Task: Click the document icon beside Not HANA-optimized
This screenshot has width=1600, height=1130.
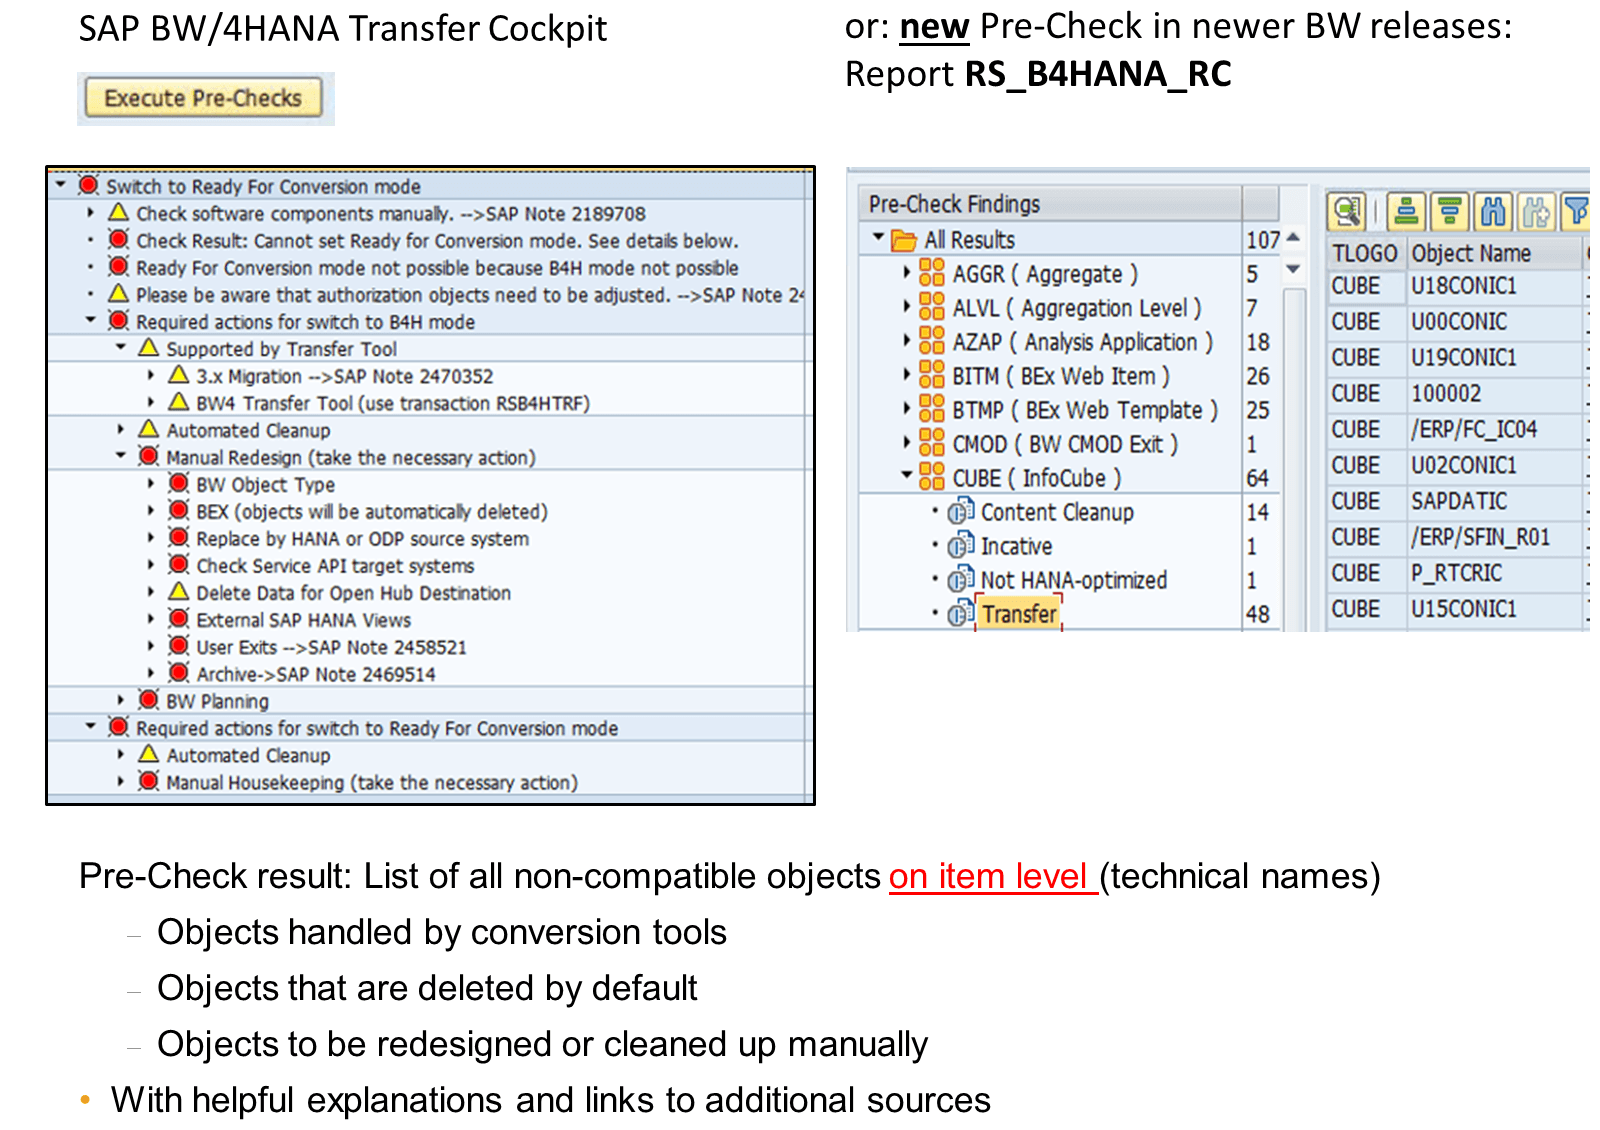Action: click(961, 579)
